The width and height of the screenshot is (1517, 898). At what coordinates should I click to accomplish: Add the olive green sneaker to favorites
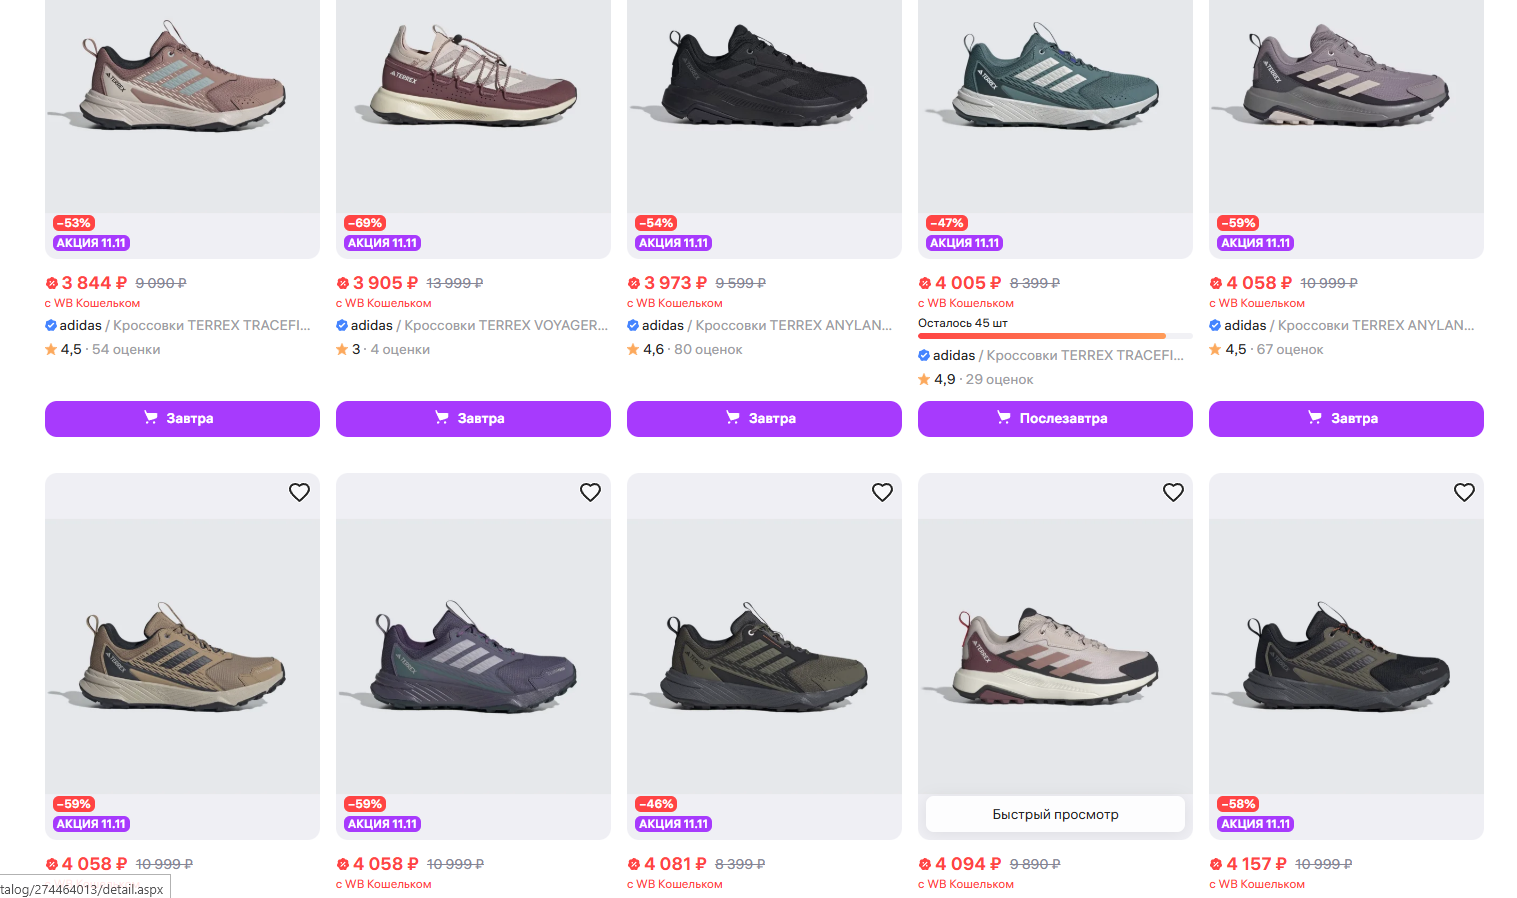point(882,492)
